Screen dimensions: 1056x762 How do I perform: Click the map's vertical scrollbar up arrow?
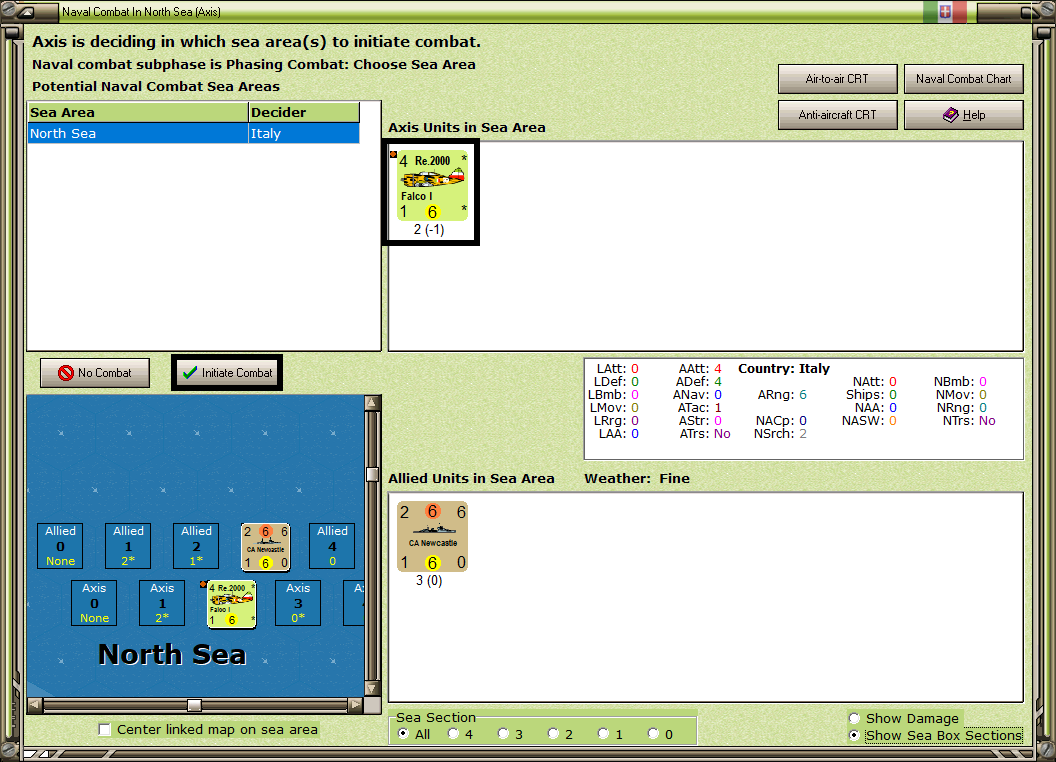click(x=372, y=403)
